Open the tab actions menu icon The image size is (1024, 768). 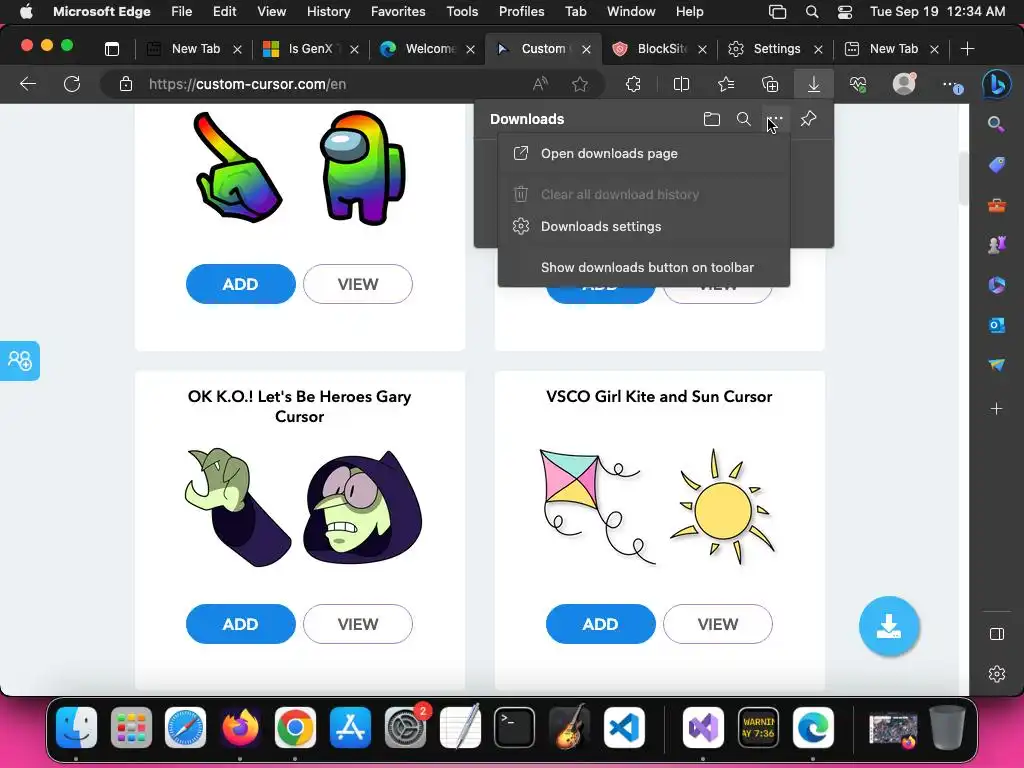[112, 49]
